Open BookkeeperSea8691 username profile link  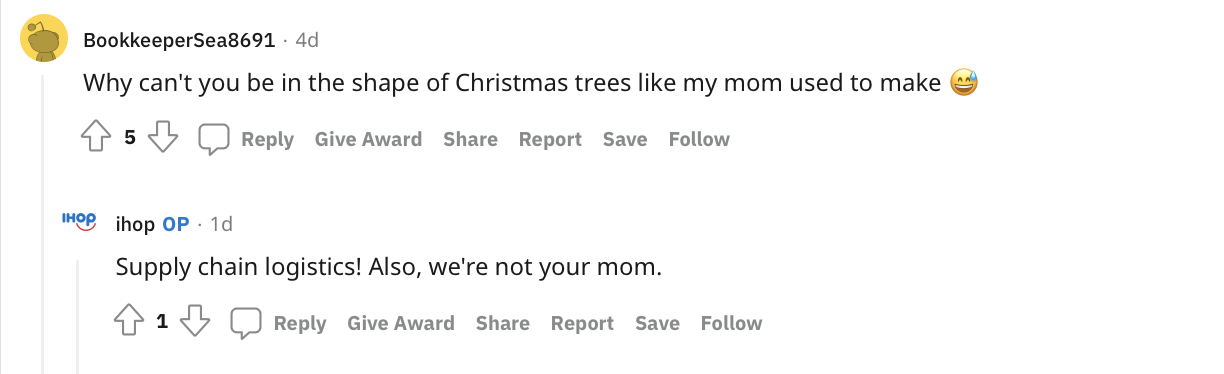(179, 40)
